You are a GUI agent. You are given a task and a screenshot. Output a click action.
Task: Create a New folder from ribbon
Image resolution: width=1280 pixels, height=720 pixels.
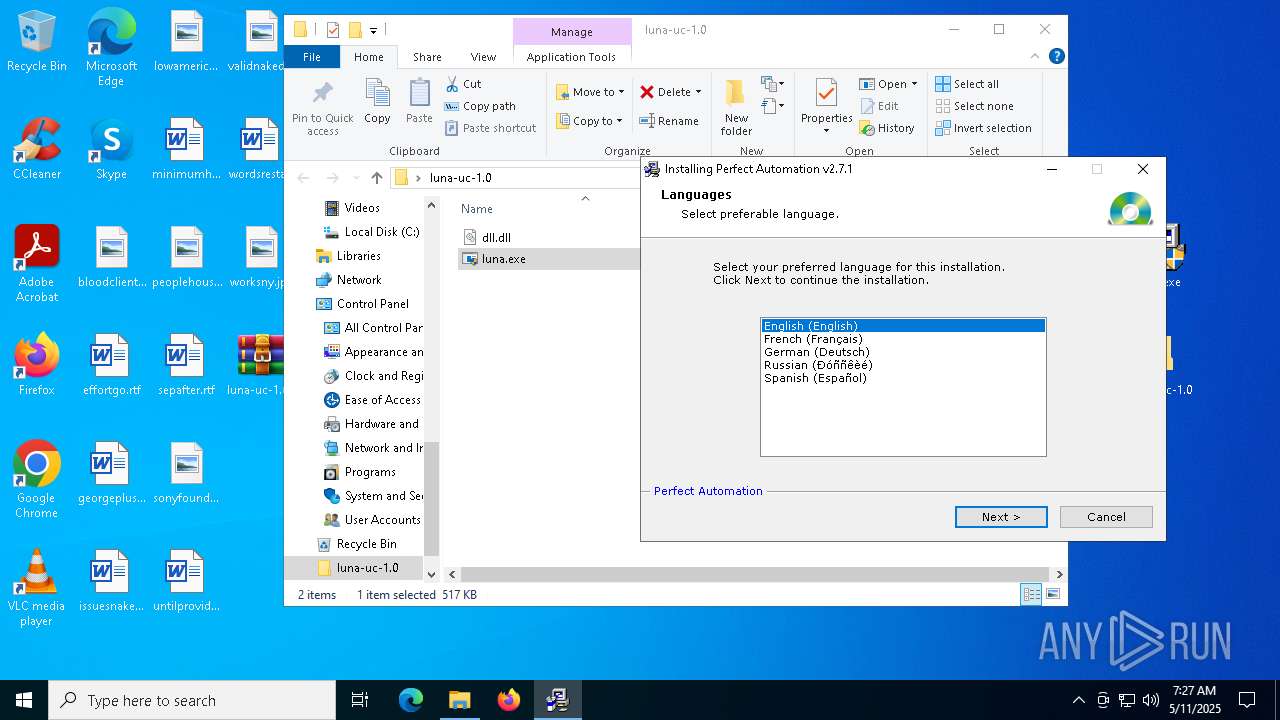point(736,108)
